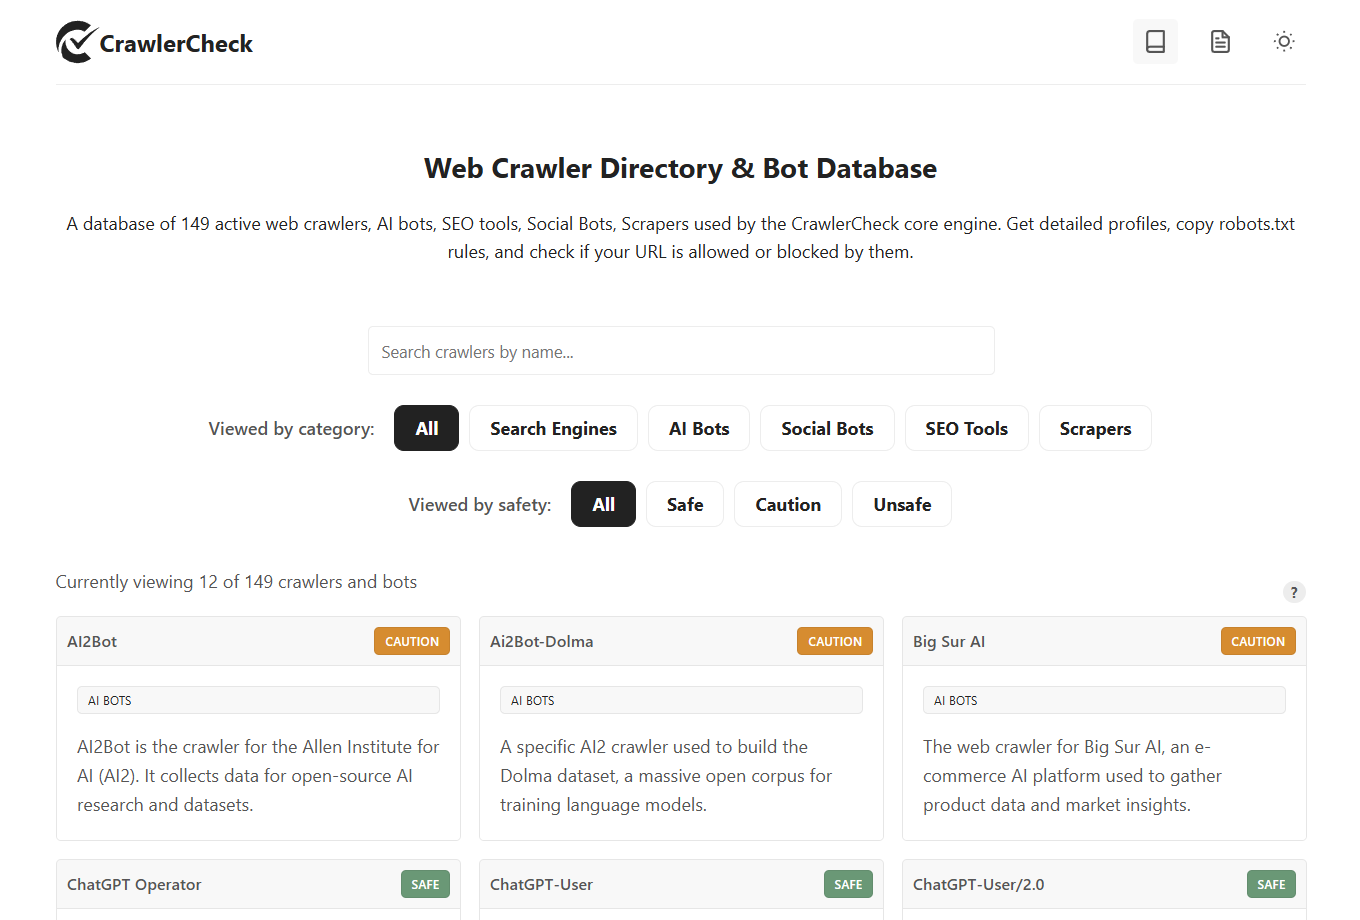Viewport: 1360px width, 920px height.
Task: Show SEO Tools crawlers
Action: pos(966,428)
